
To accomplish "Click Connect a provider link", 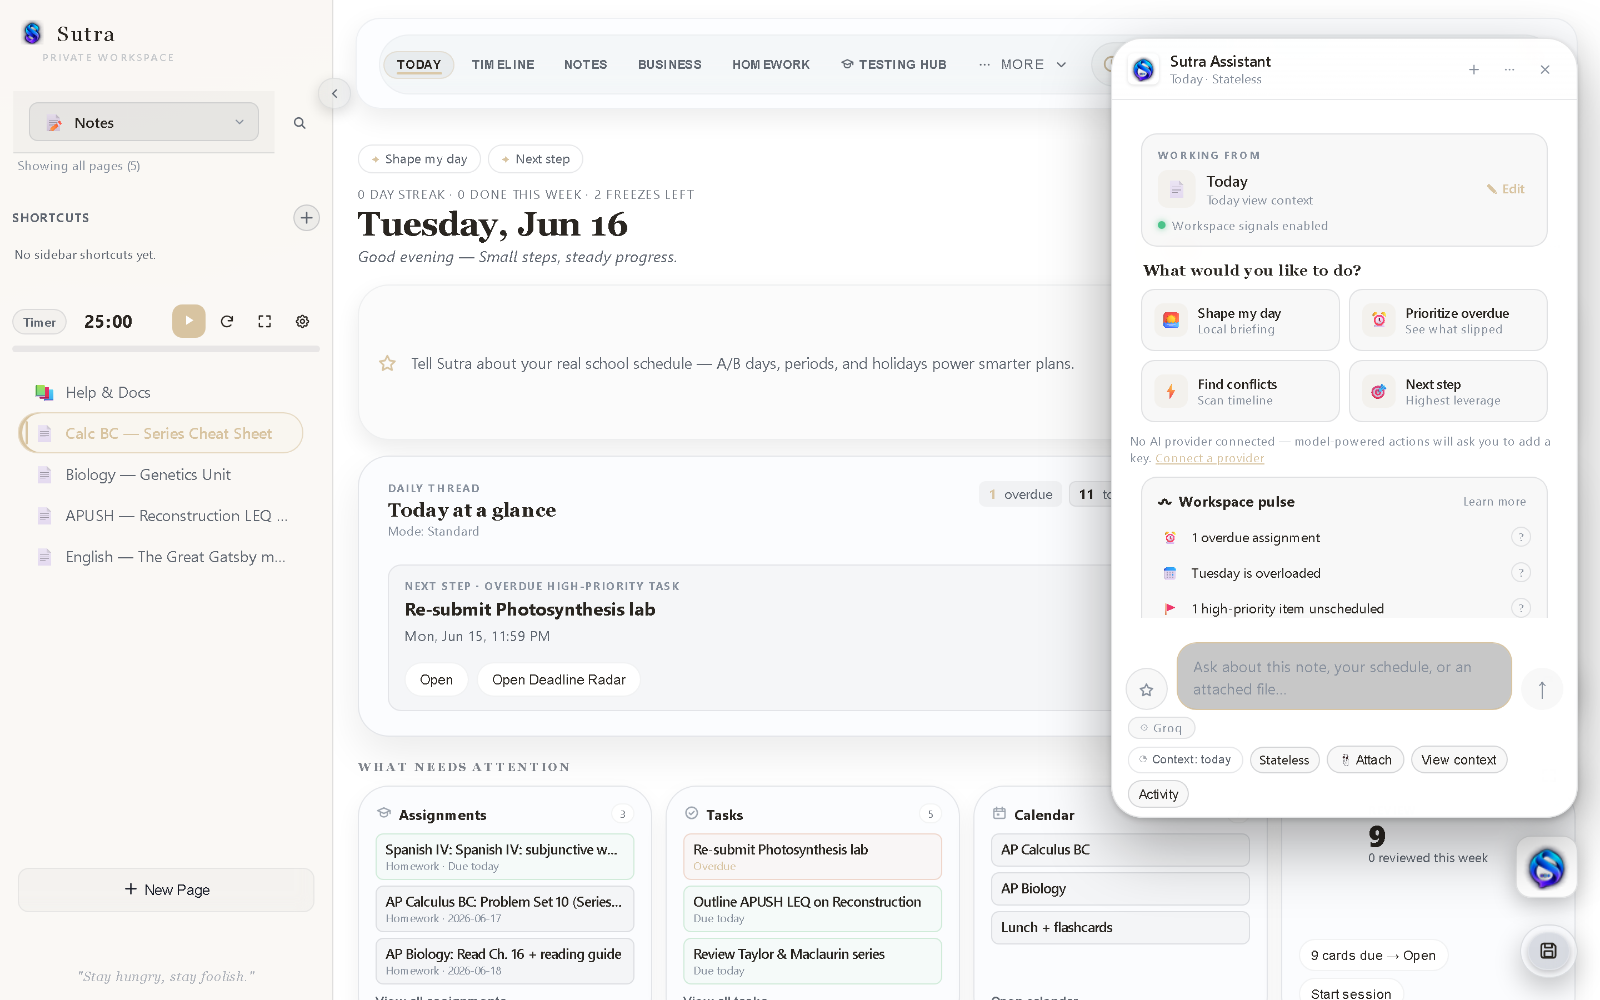I will 1210,458.
